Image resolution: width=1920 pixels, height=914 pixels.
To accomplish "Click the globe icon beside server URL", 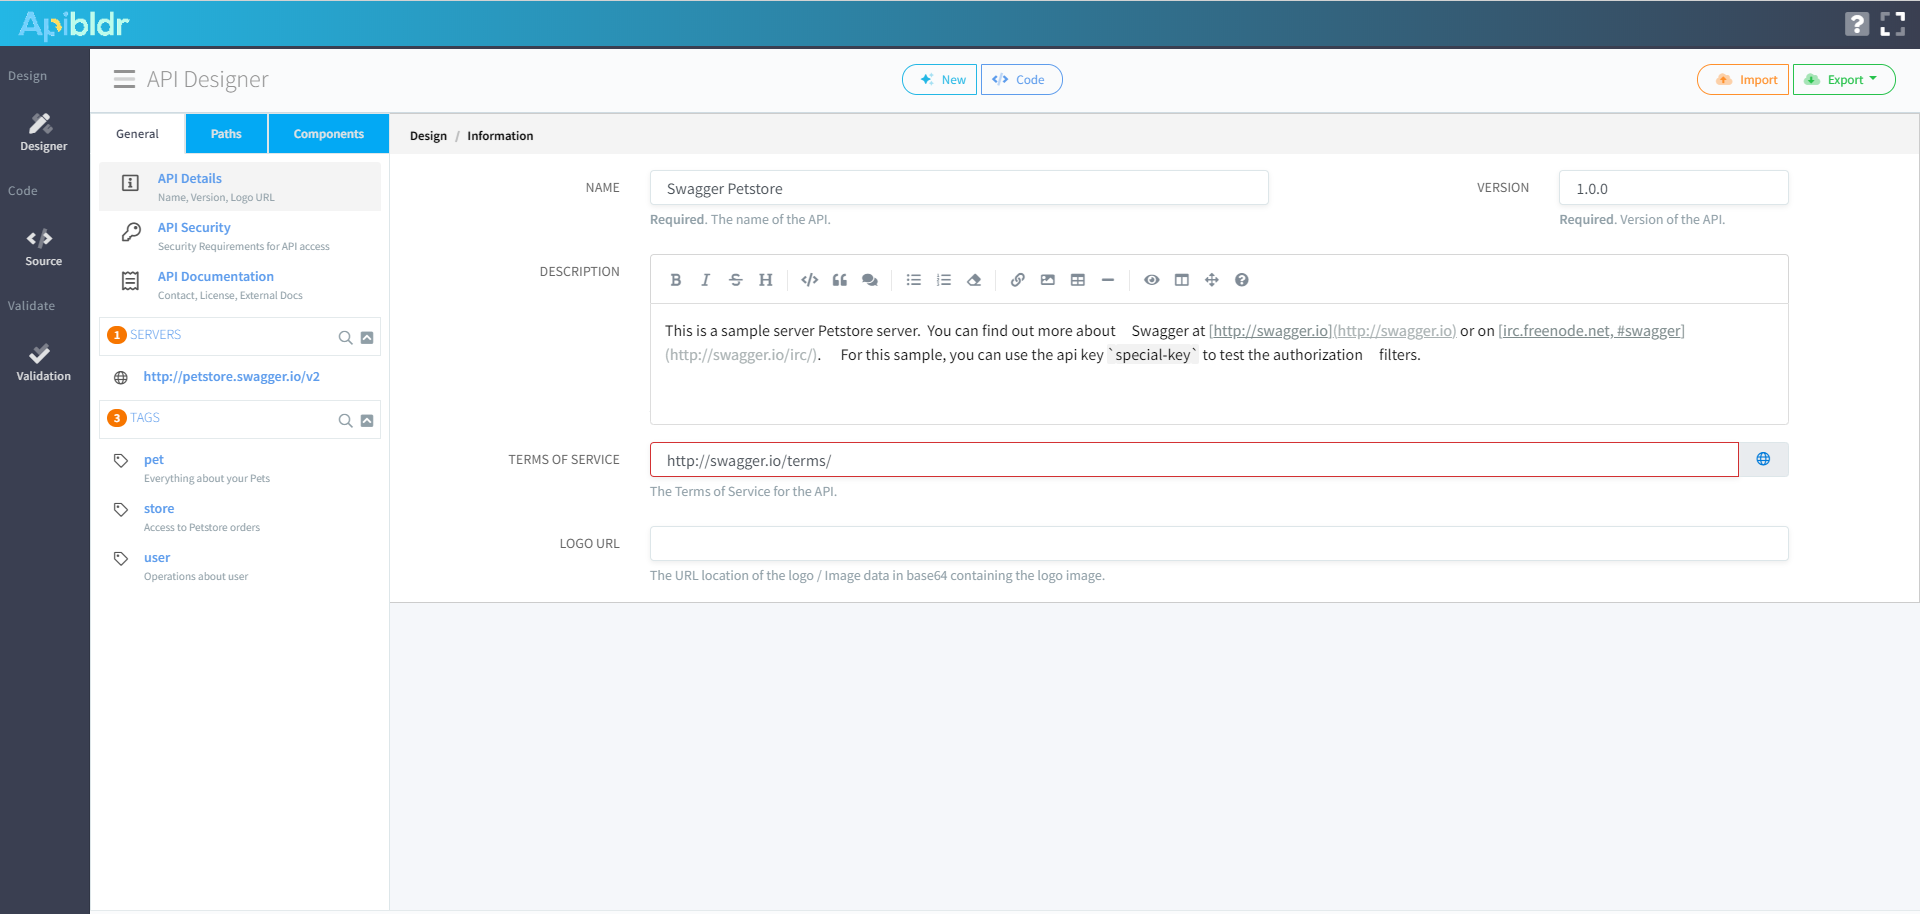I will point(121,378).
